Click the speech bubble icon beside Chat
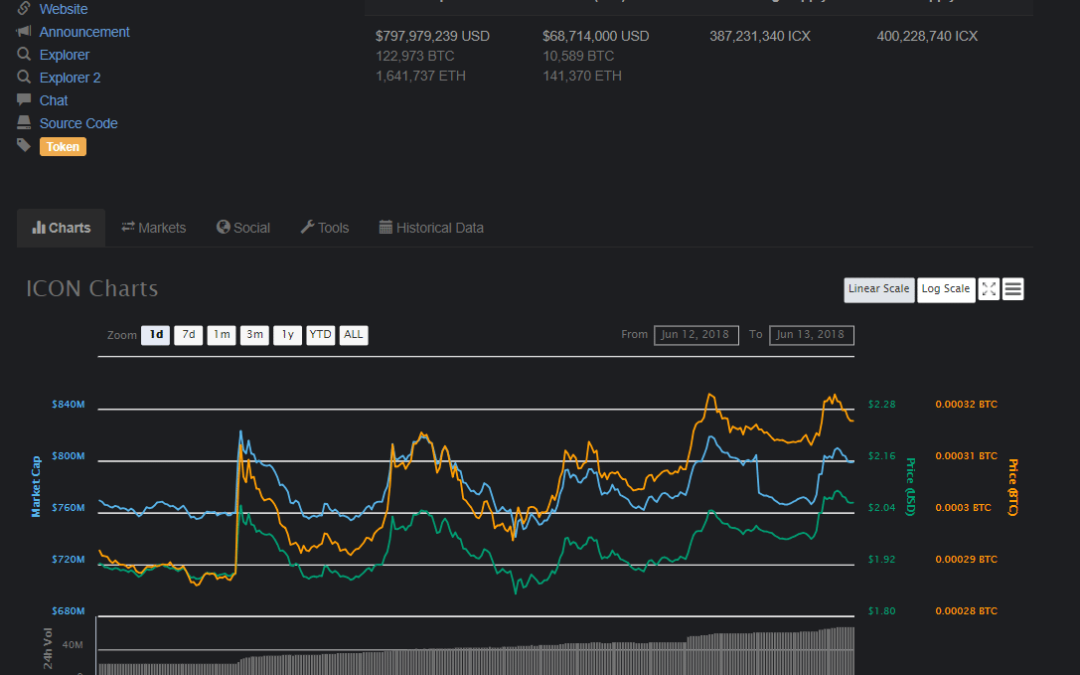 coord(23,99)
